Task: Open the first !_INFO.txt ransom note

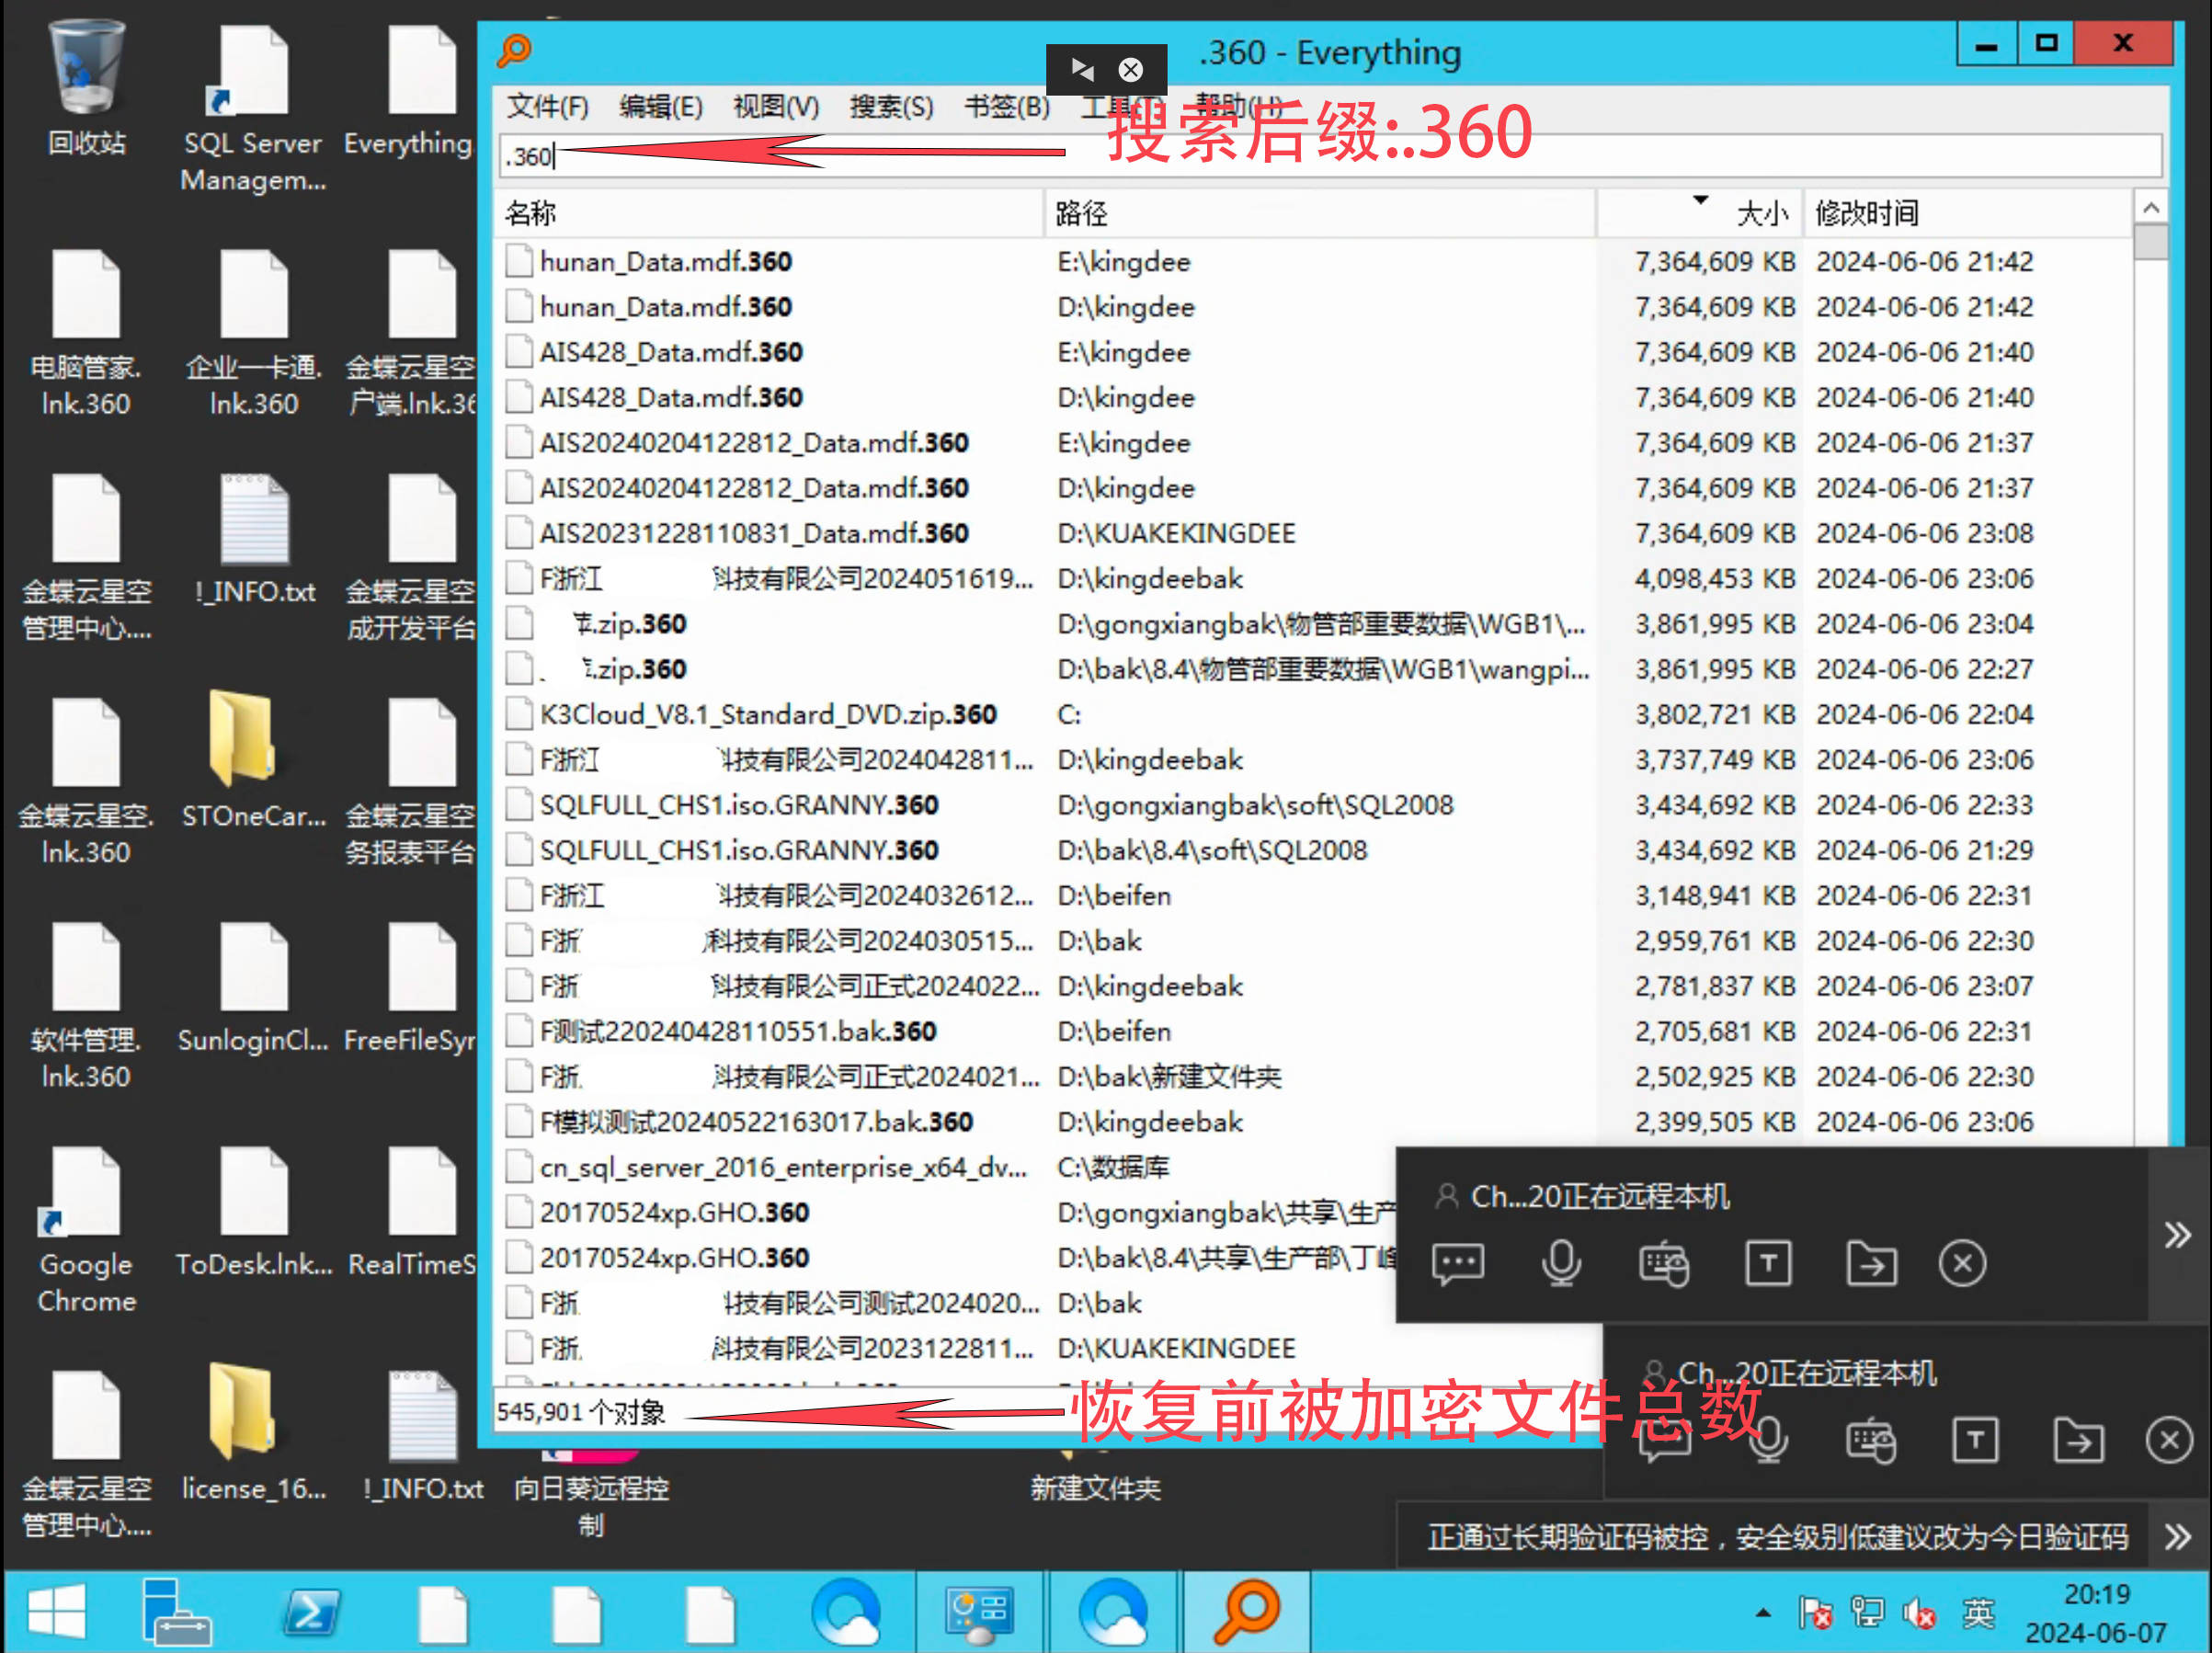Action: pos(254,540)
